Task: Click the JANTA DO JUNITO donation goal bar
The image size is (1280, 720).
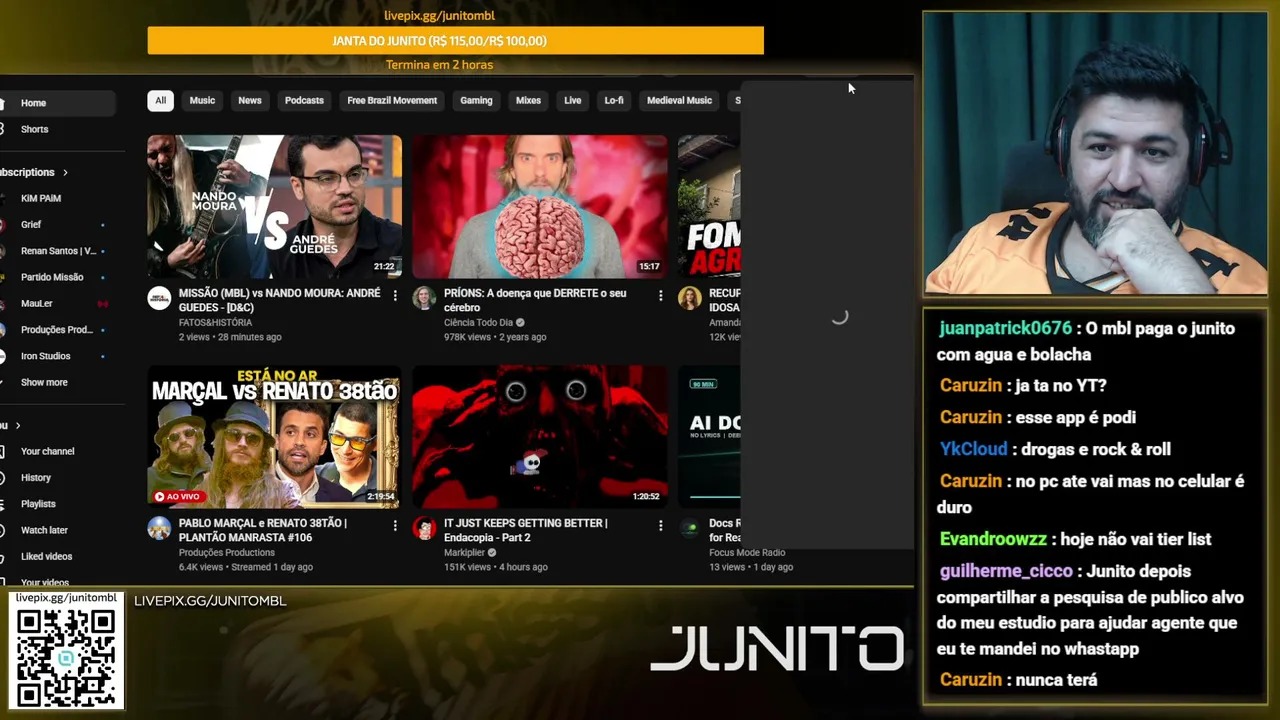Action: click(455, 41)
